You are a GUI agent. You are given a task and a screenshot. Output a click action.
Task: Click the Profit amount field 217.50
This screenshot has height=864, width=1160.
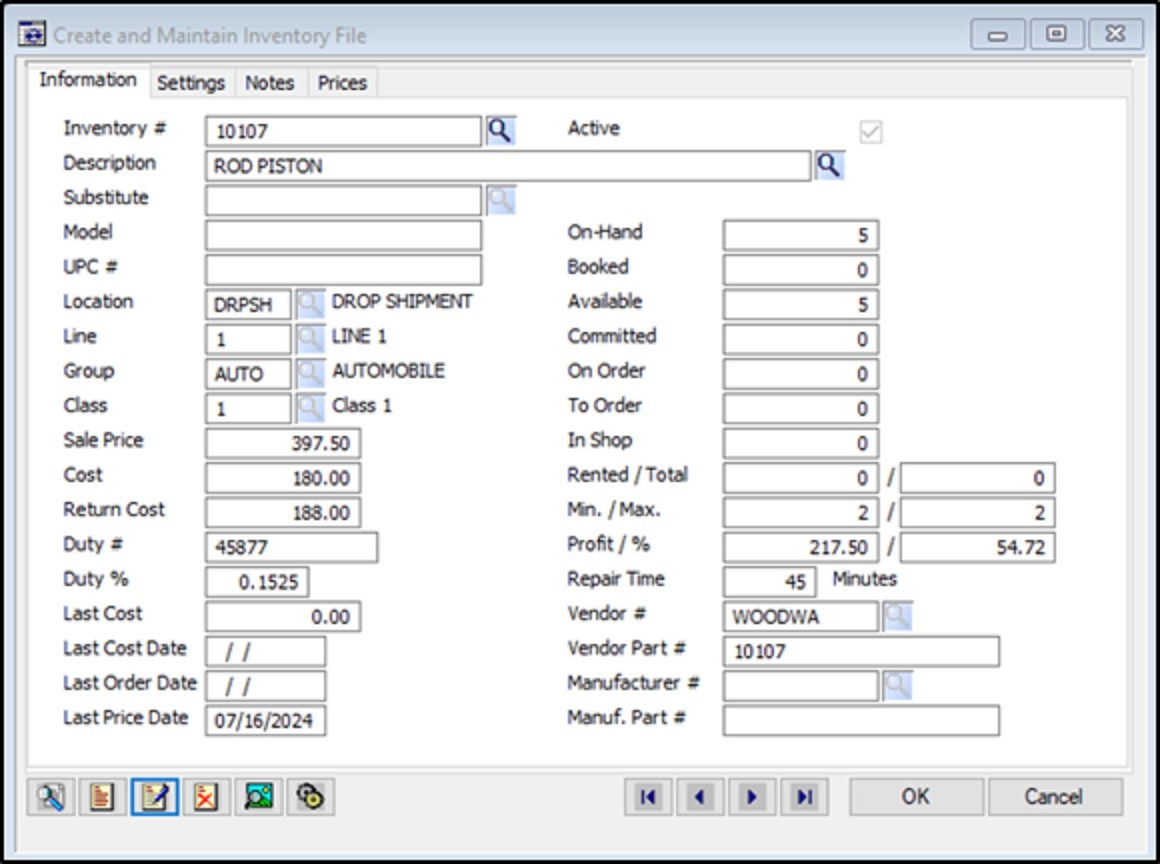(800, 547)
